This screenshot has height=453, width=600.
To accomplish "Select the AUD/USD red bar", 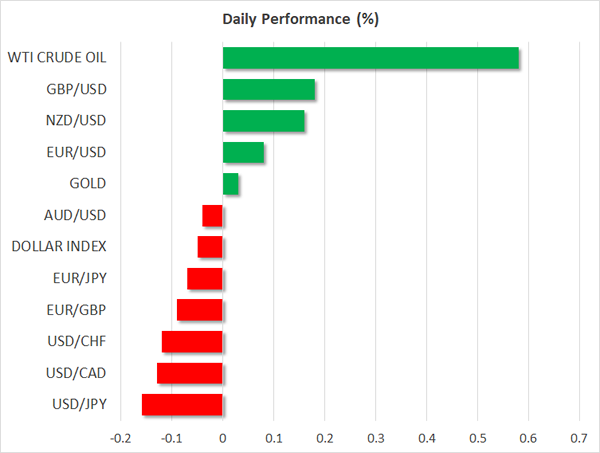I will pyautogui.click(x=212, y=216).
